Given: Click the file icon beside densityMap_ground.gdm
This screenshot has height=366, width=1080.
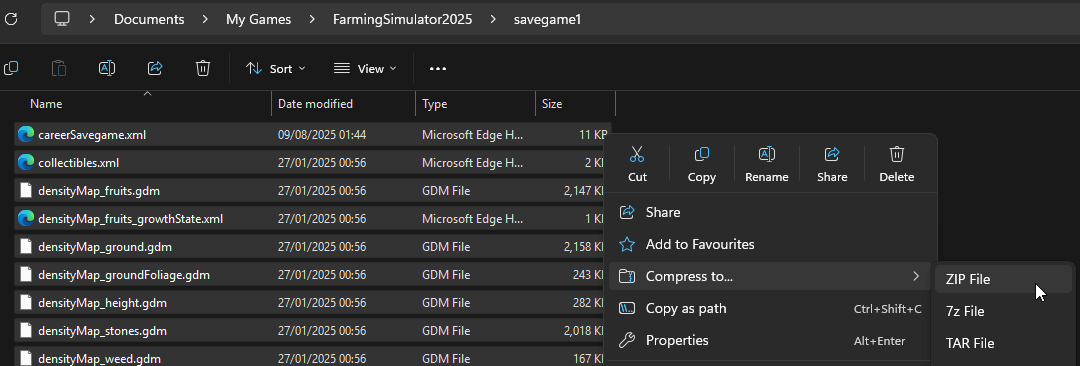Looking at the screenshot, I should click(x=26, y=247).
